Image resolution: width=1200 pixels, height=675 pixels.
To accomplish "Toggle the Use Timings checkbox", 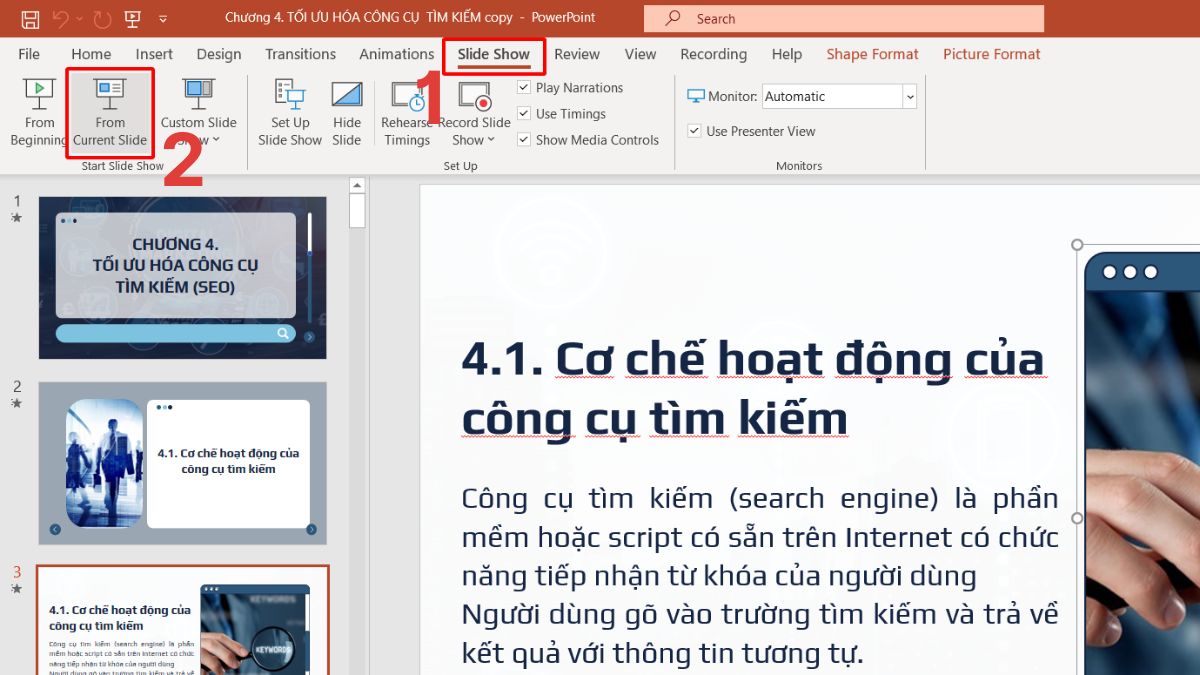I will (524, 114).
